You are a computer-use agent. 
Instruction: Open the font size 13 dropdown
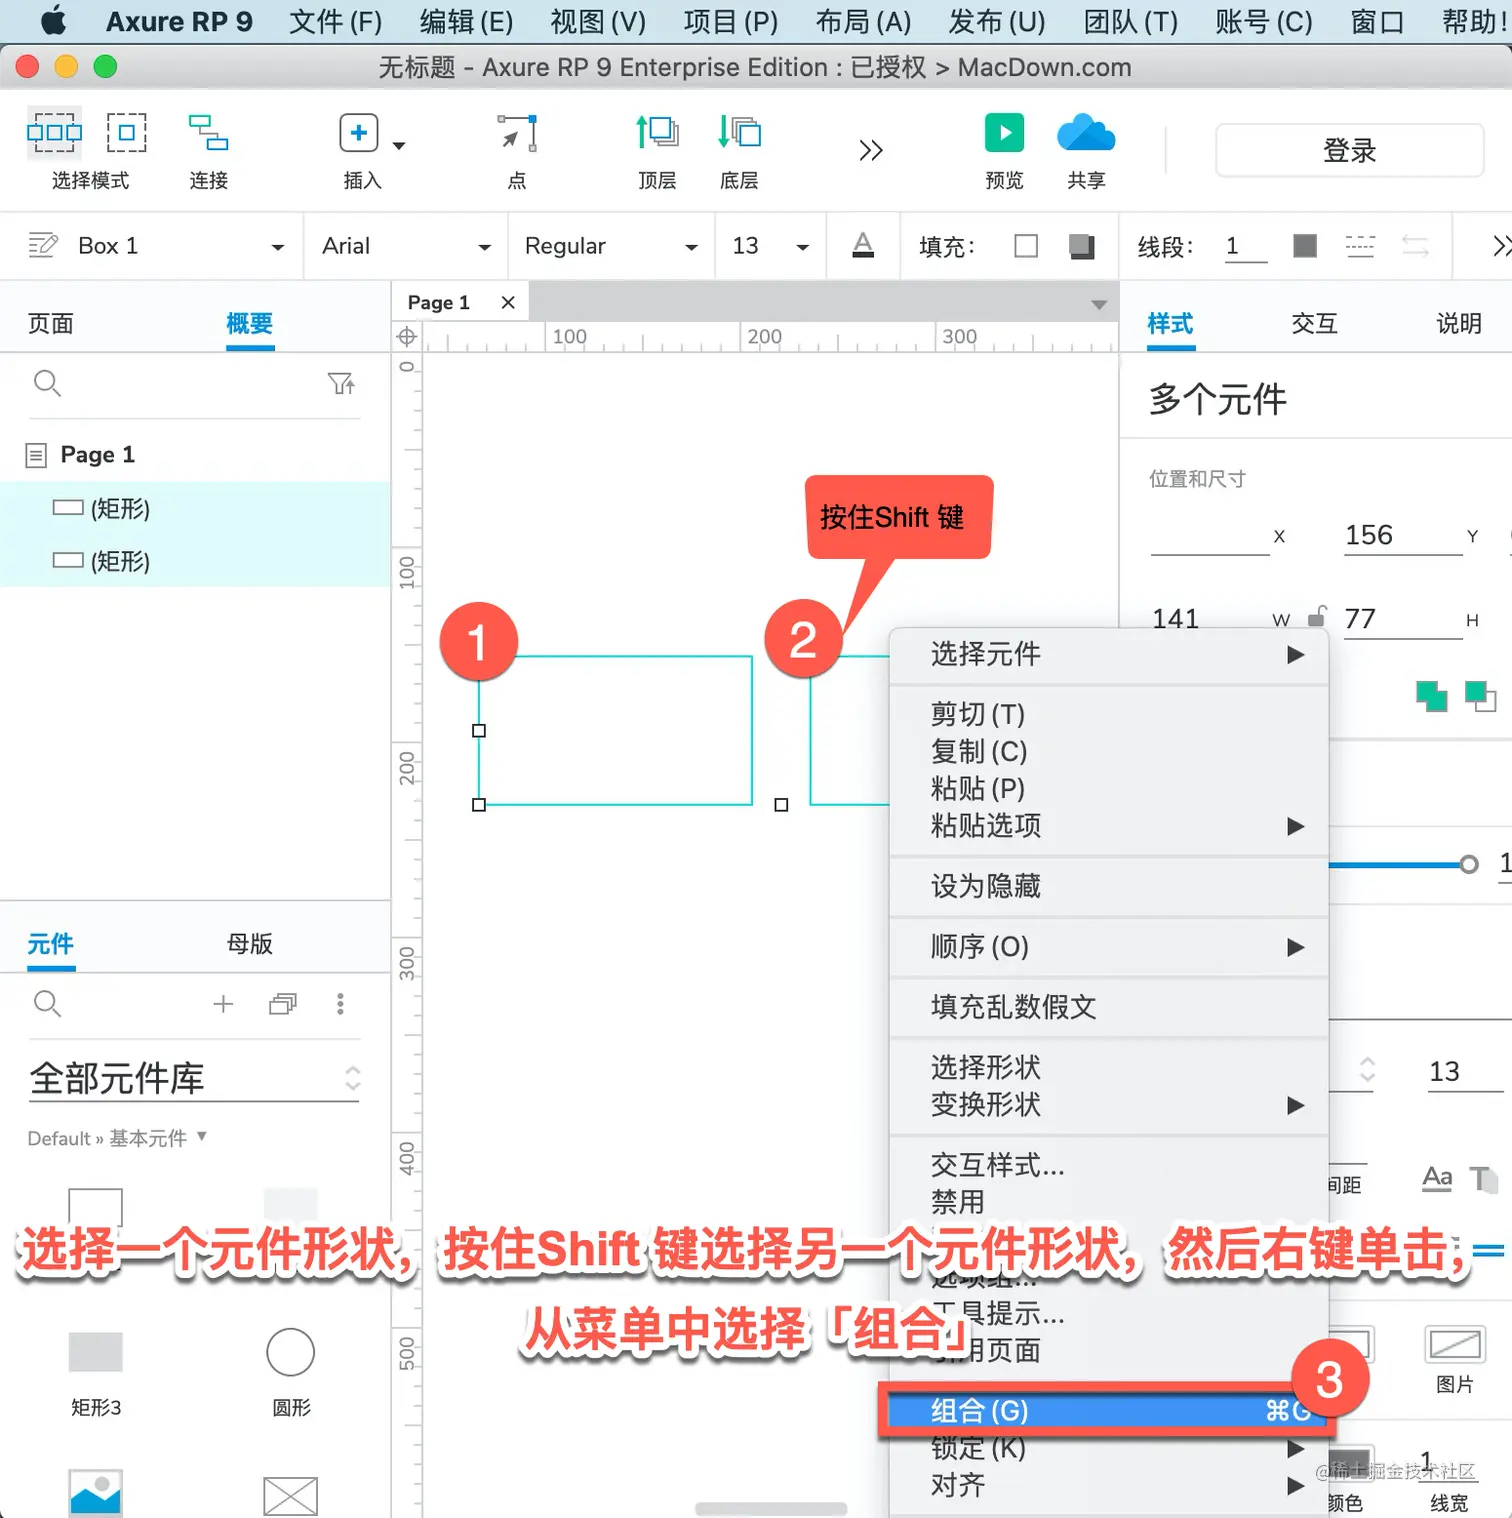pos(802,247)
